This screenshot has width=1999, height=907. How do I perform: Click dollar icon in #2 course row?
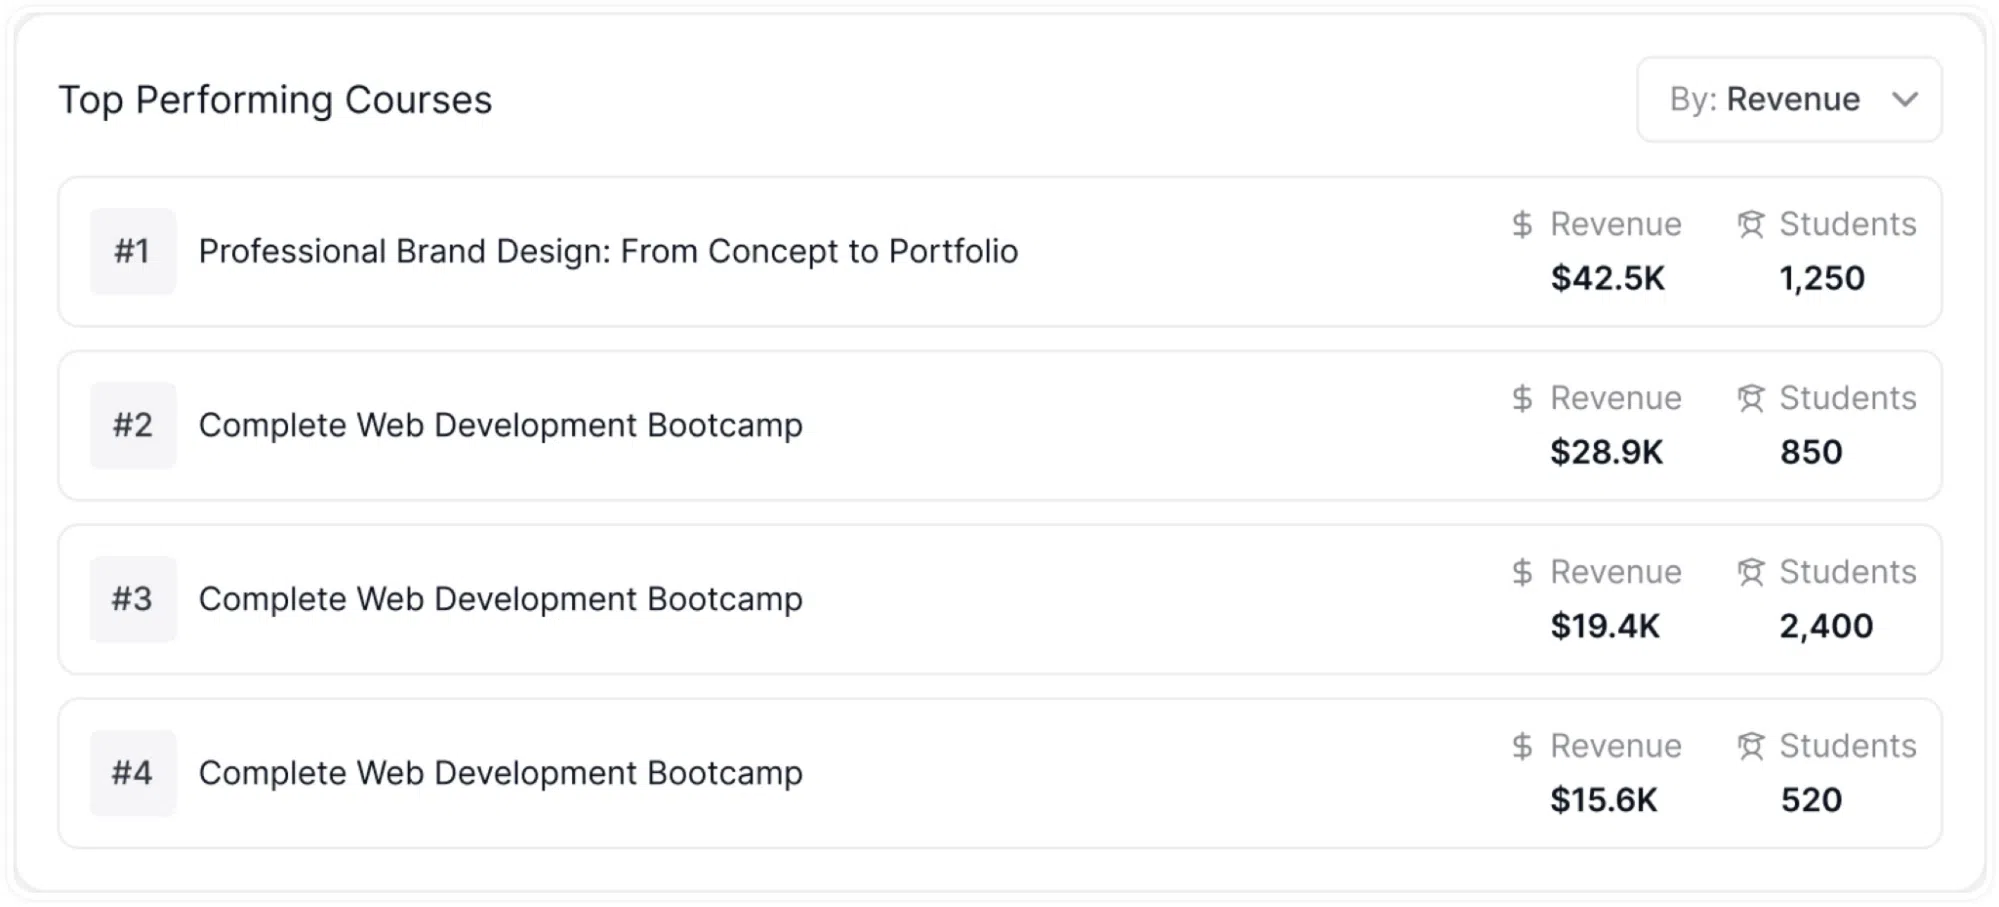[x=1522, y=398]
